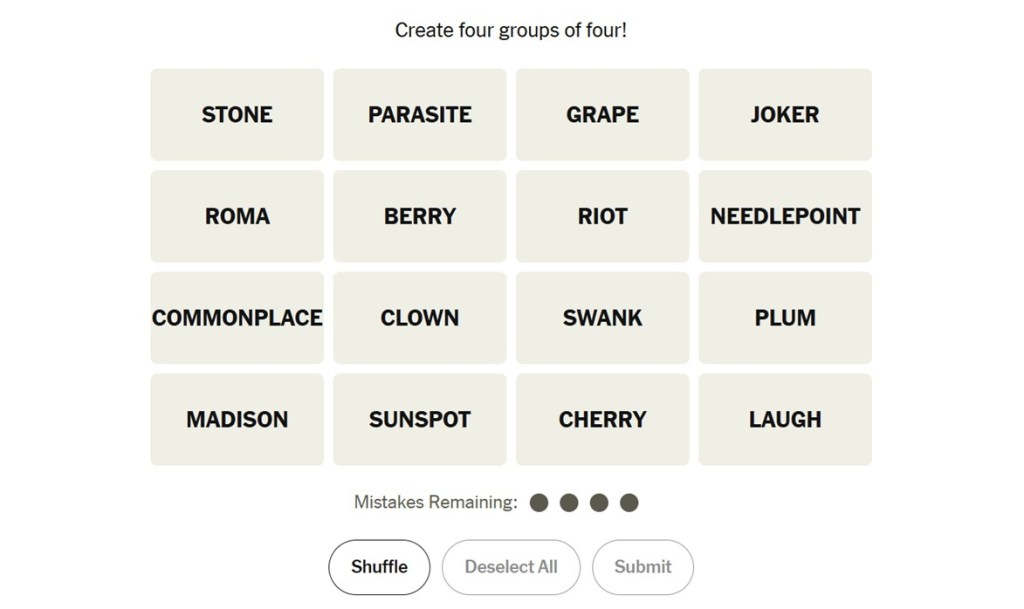The width and height of the screenshot is (1024, 609).
Task: Shuffle the word tiles
Action: 379,567
